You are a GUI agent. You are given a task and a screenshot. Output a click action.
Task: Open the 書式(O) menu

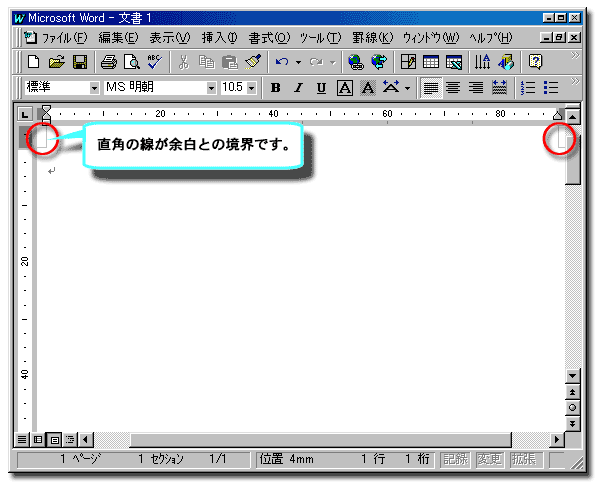pyautogui.click(x=269, y=38)
